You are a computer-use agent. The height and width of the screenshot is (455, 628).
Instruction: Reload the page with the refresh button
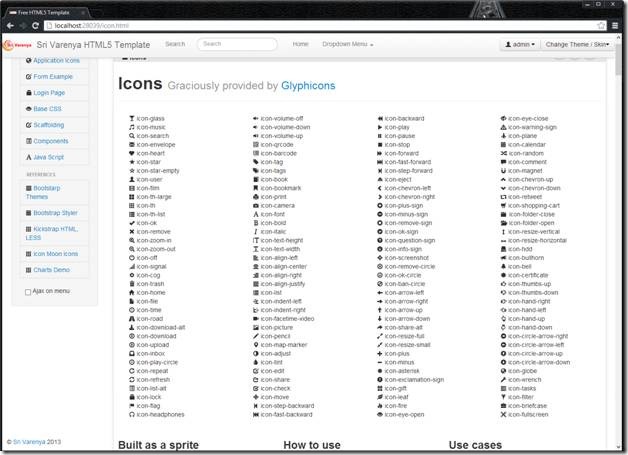click(x=35, y=26)
